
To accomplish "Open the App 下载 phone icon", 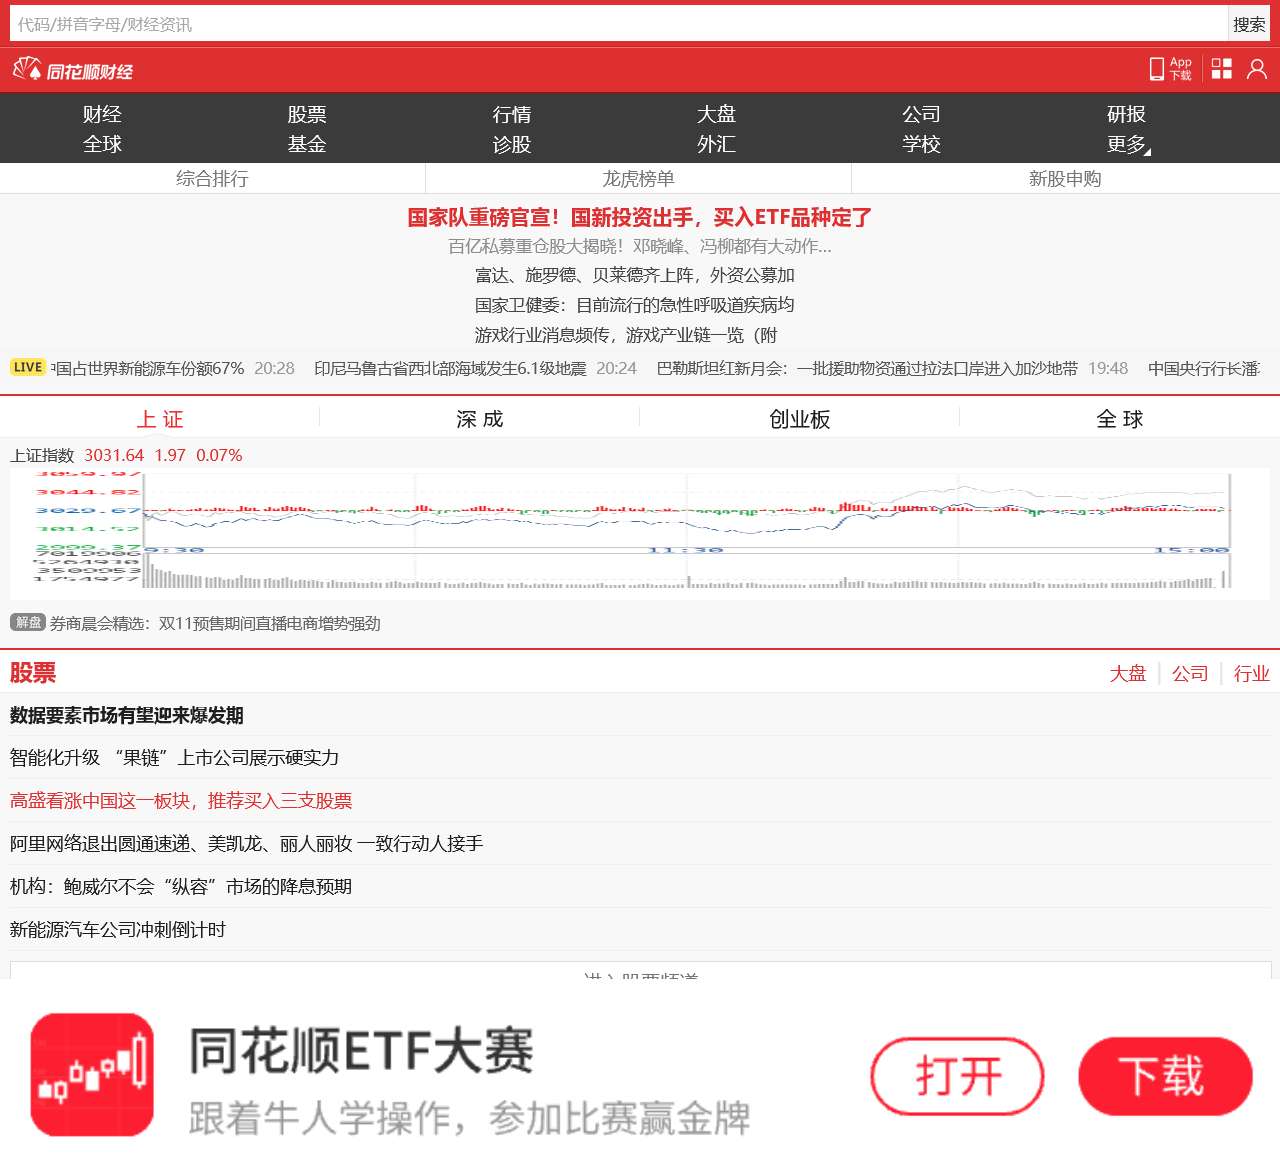I will pyautogui.click(x=1171, y=68).
